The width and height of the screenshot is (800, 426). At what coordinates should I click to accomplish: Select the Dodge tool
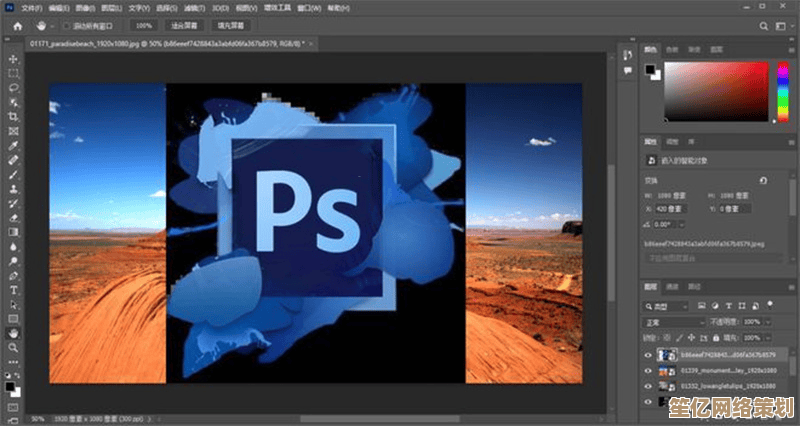(x=13, y=261)
